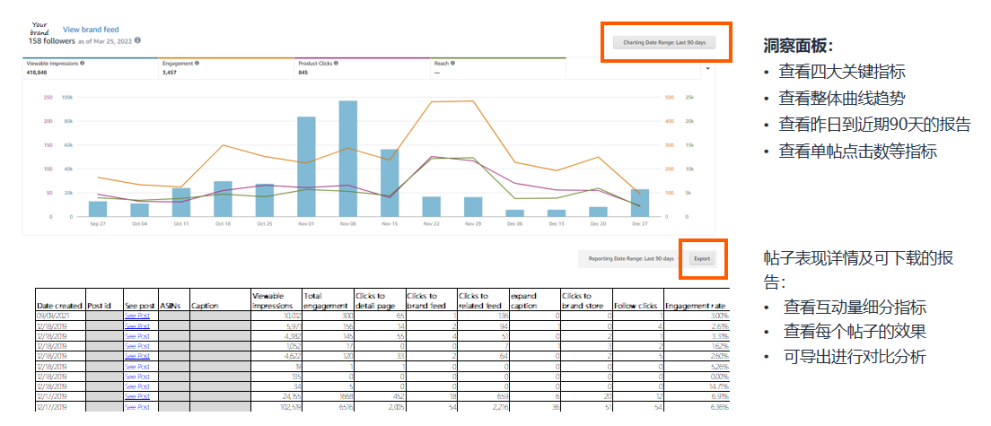The height and width of the screenshot is (426, 991).
Task: Click the Reach info icon
Action: tap(453, 63)
